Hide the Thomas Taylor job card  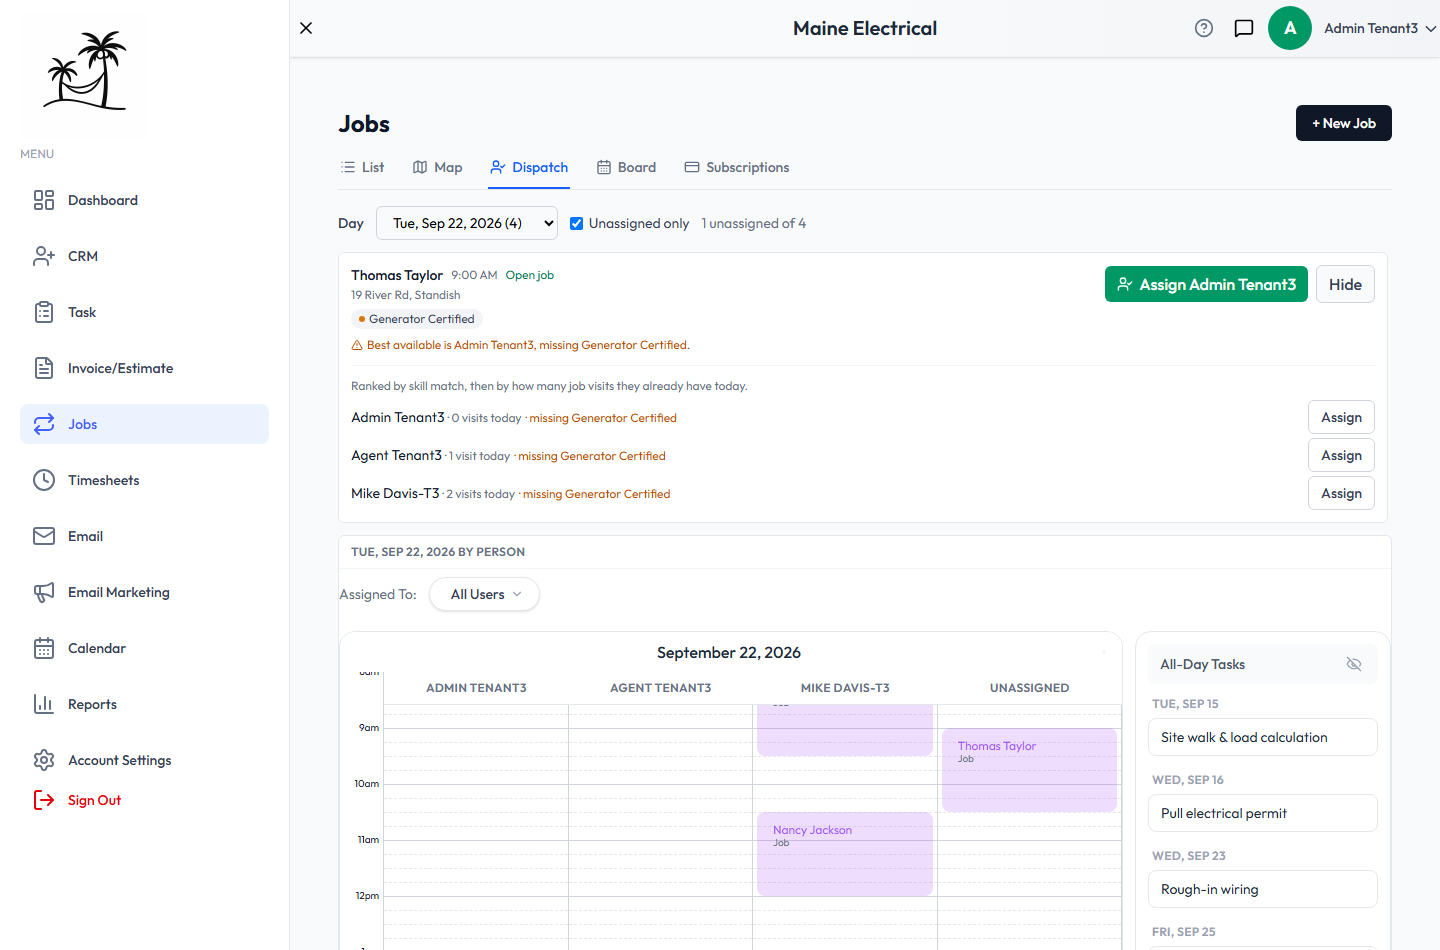click(x=1345, y=284)
